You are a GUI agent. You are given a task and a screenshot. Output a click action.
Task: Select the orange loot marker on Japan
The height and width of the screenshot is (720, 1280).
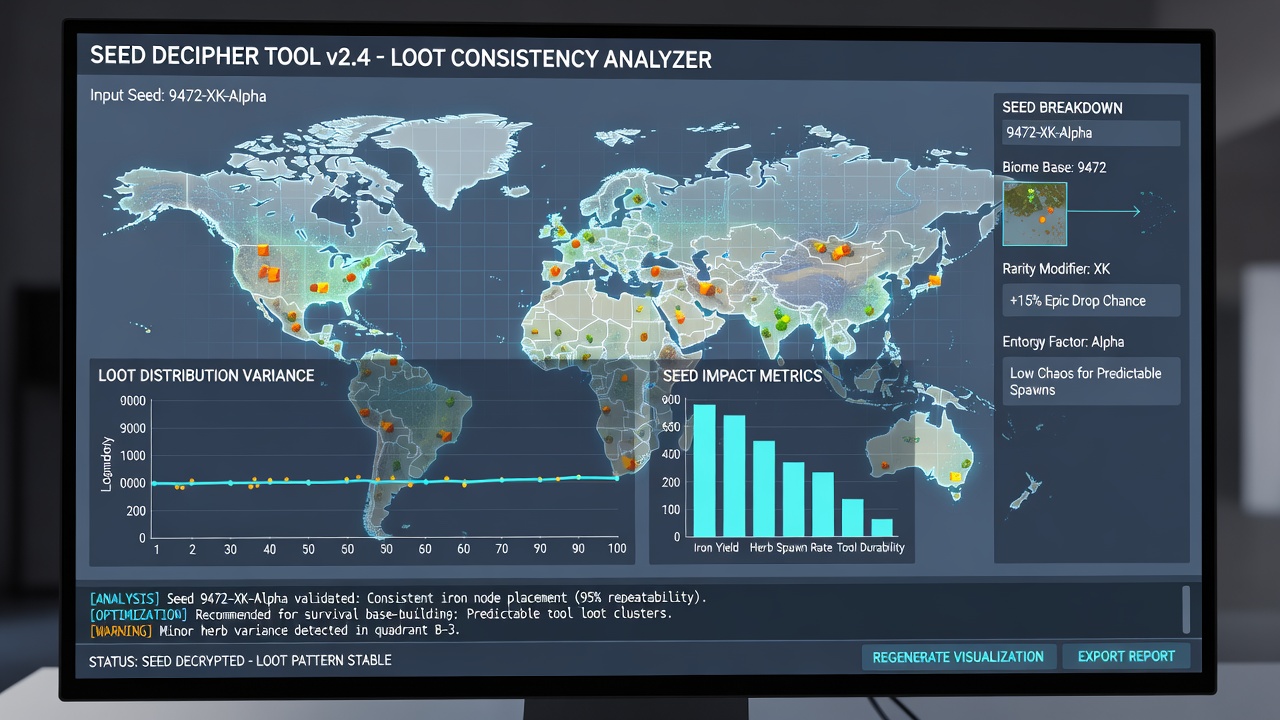(x=936, y=281)
